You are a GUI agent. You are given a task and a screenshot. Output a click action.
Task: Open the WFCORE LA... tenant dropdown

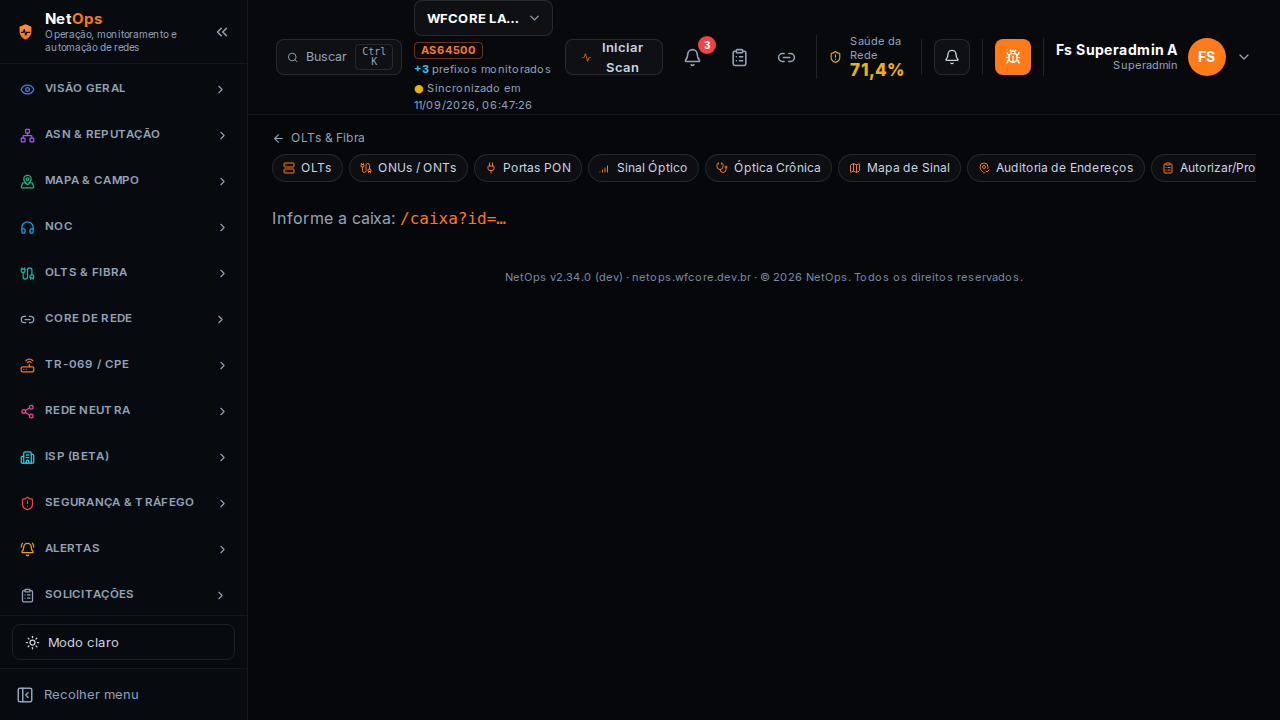(483, 18)
